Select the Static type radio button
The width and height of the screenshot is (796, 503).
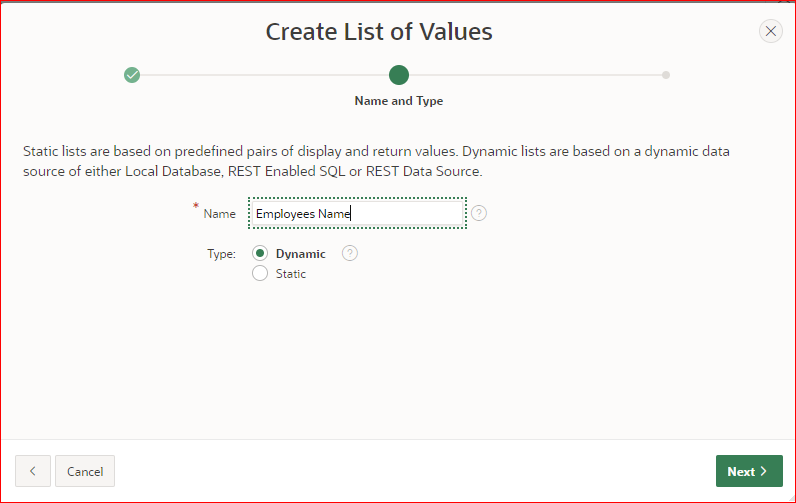[x=260, y=274]
